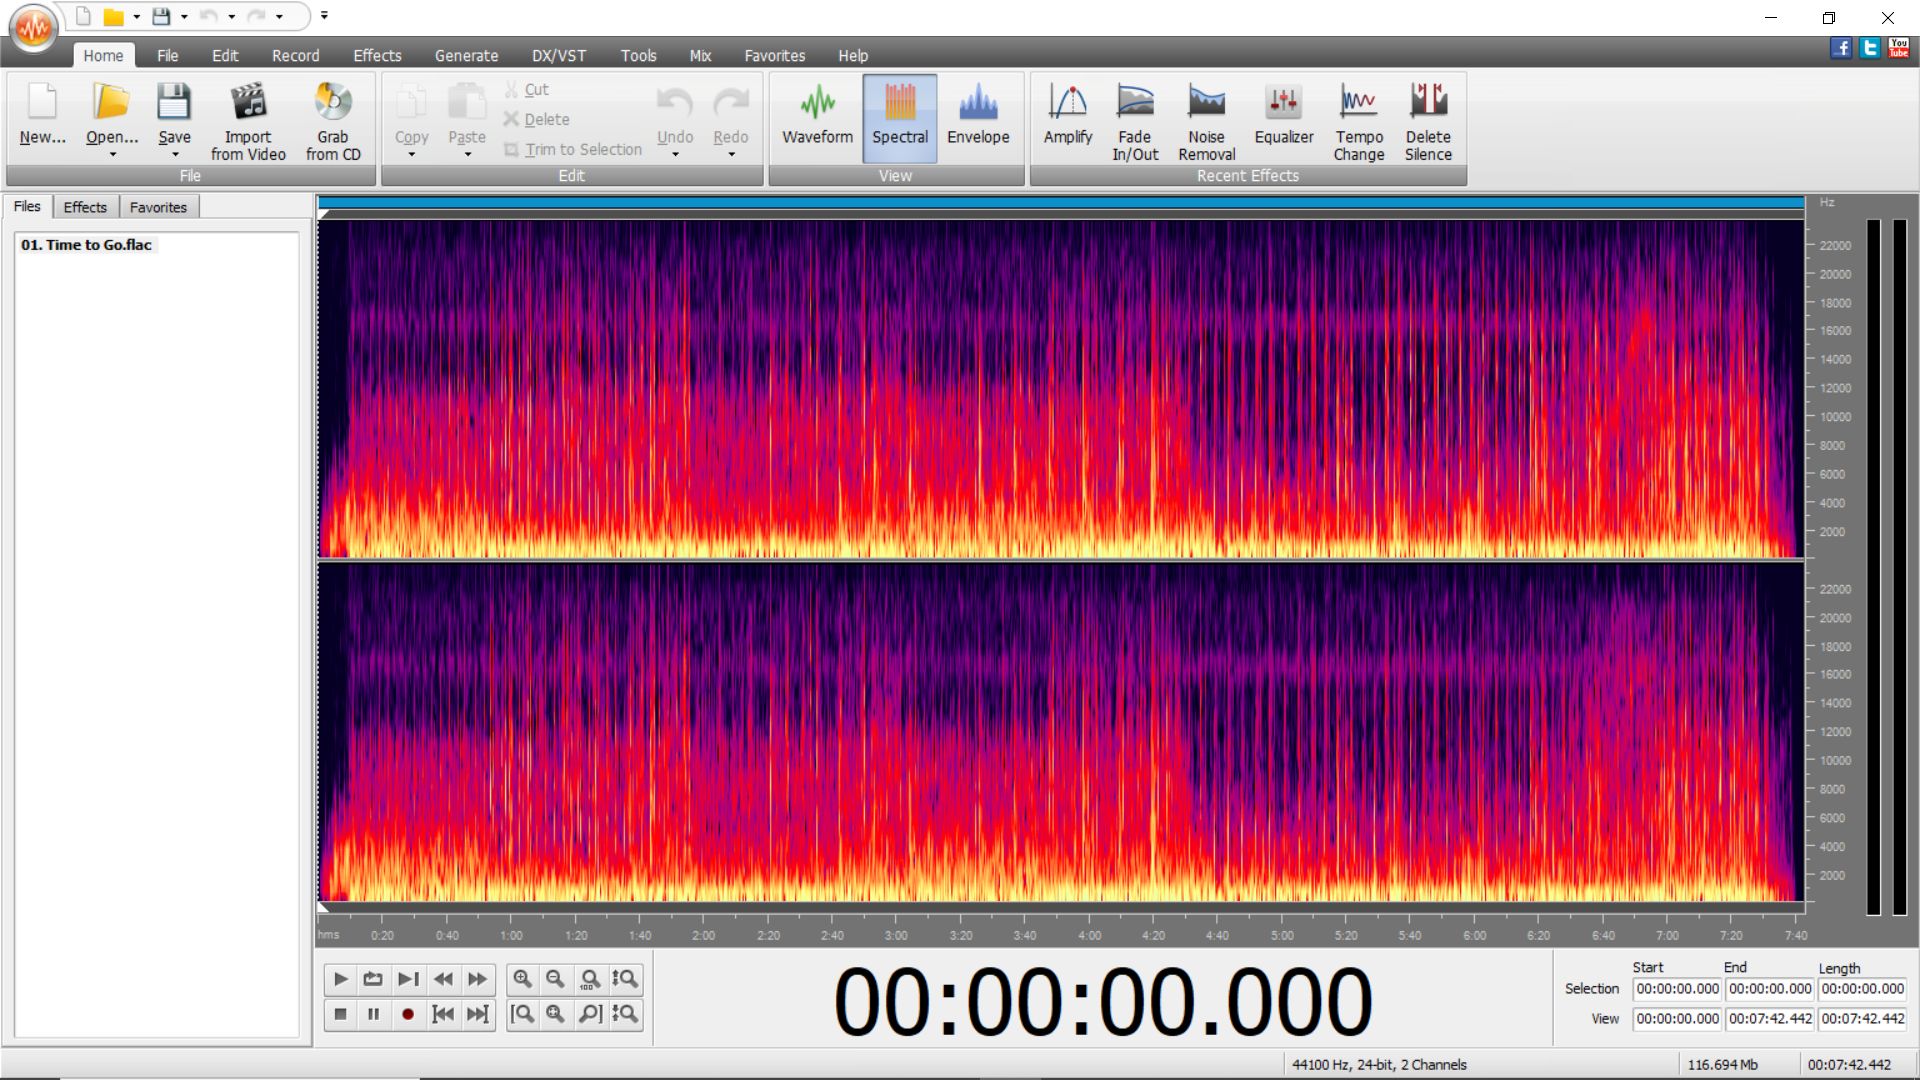
Task: Click the New... file button
Action: 42,120
